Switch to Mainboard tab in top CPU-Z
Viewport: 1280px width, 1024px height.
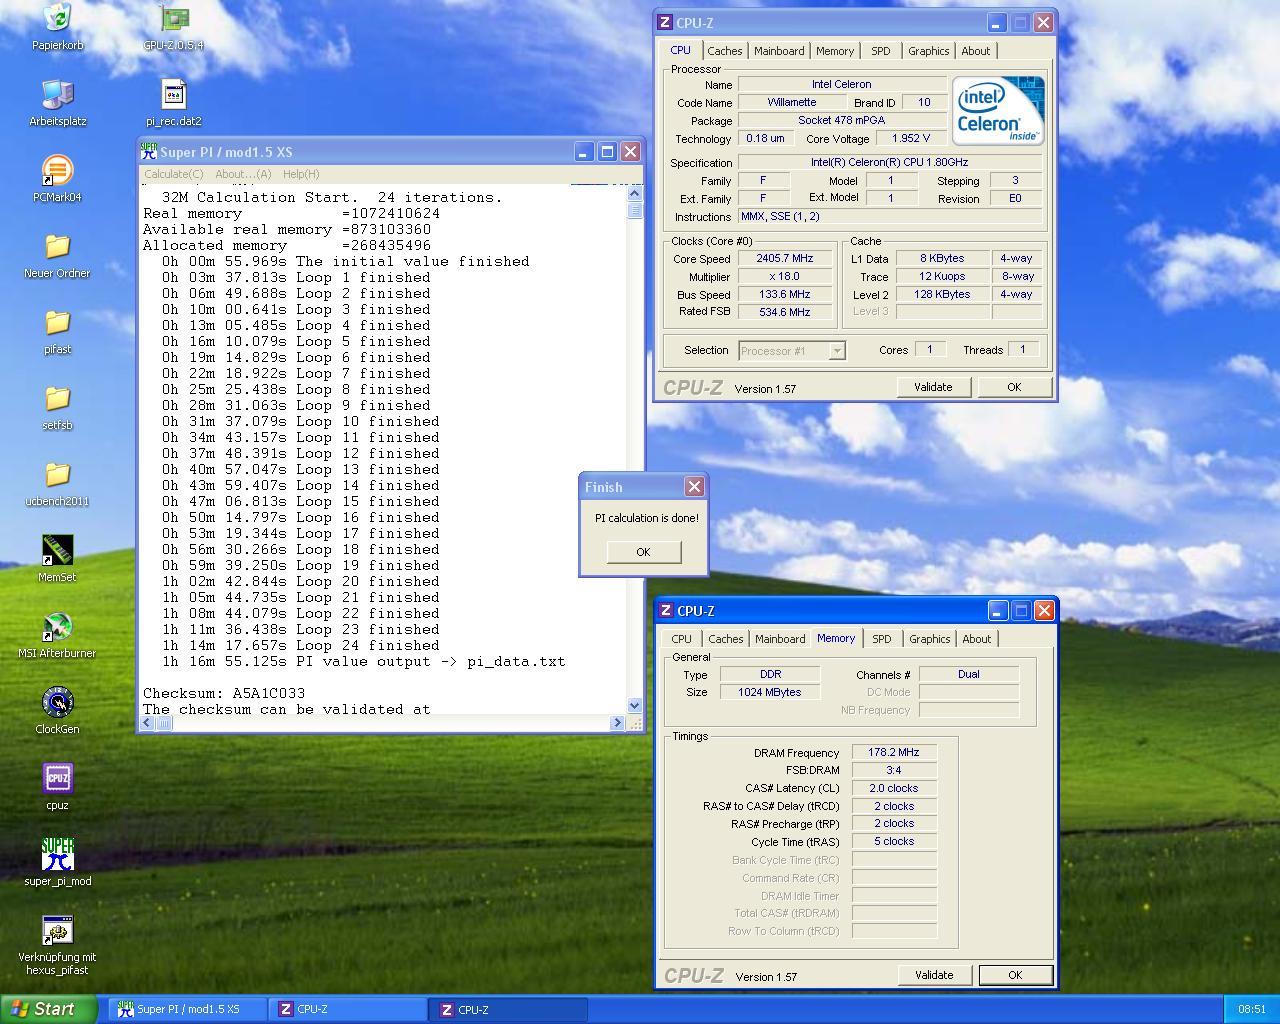pos(779,51)
